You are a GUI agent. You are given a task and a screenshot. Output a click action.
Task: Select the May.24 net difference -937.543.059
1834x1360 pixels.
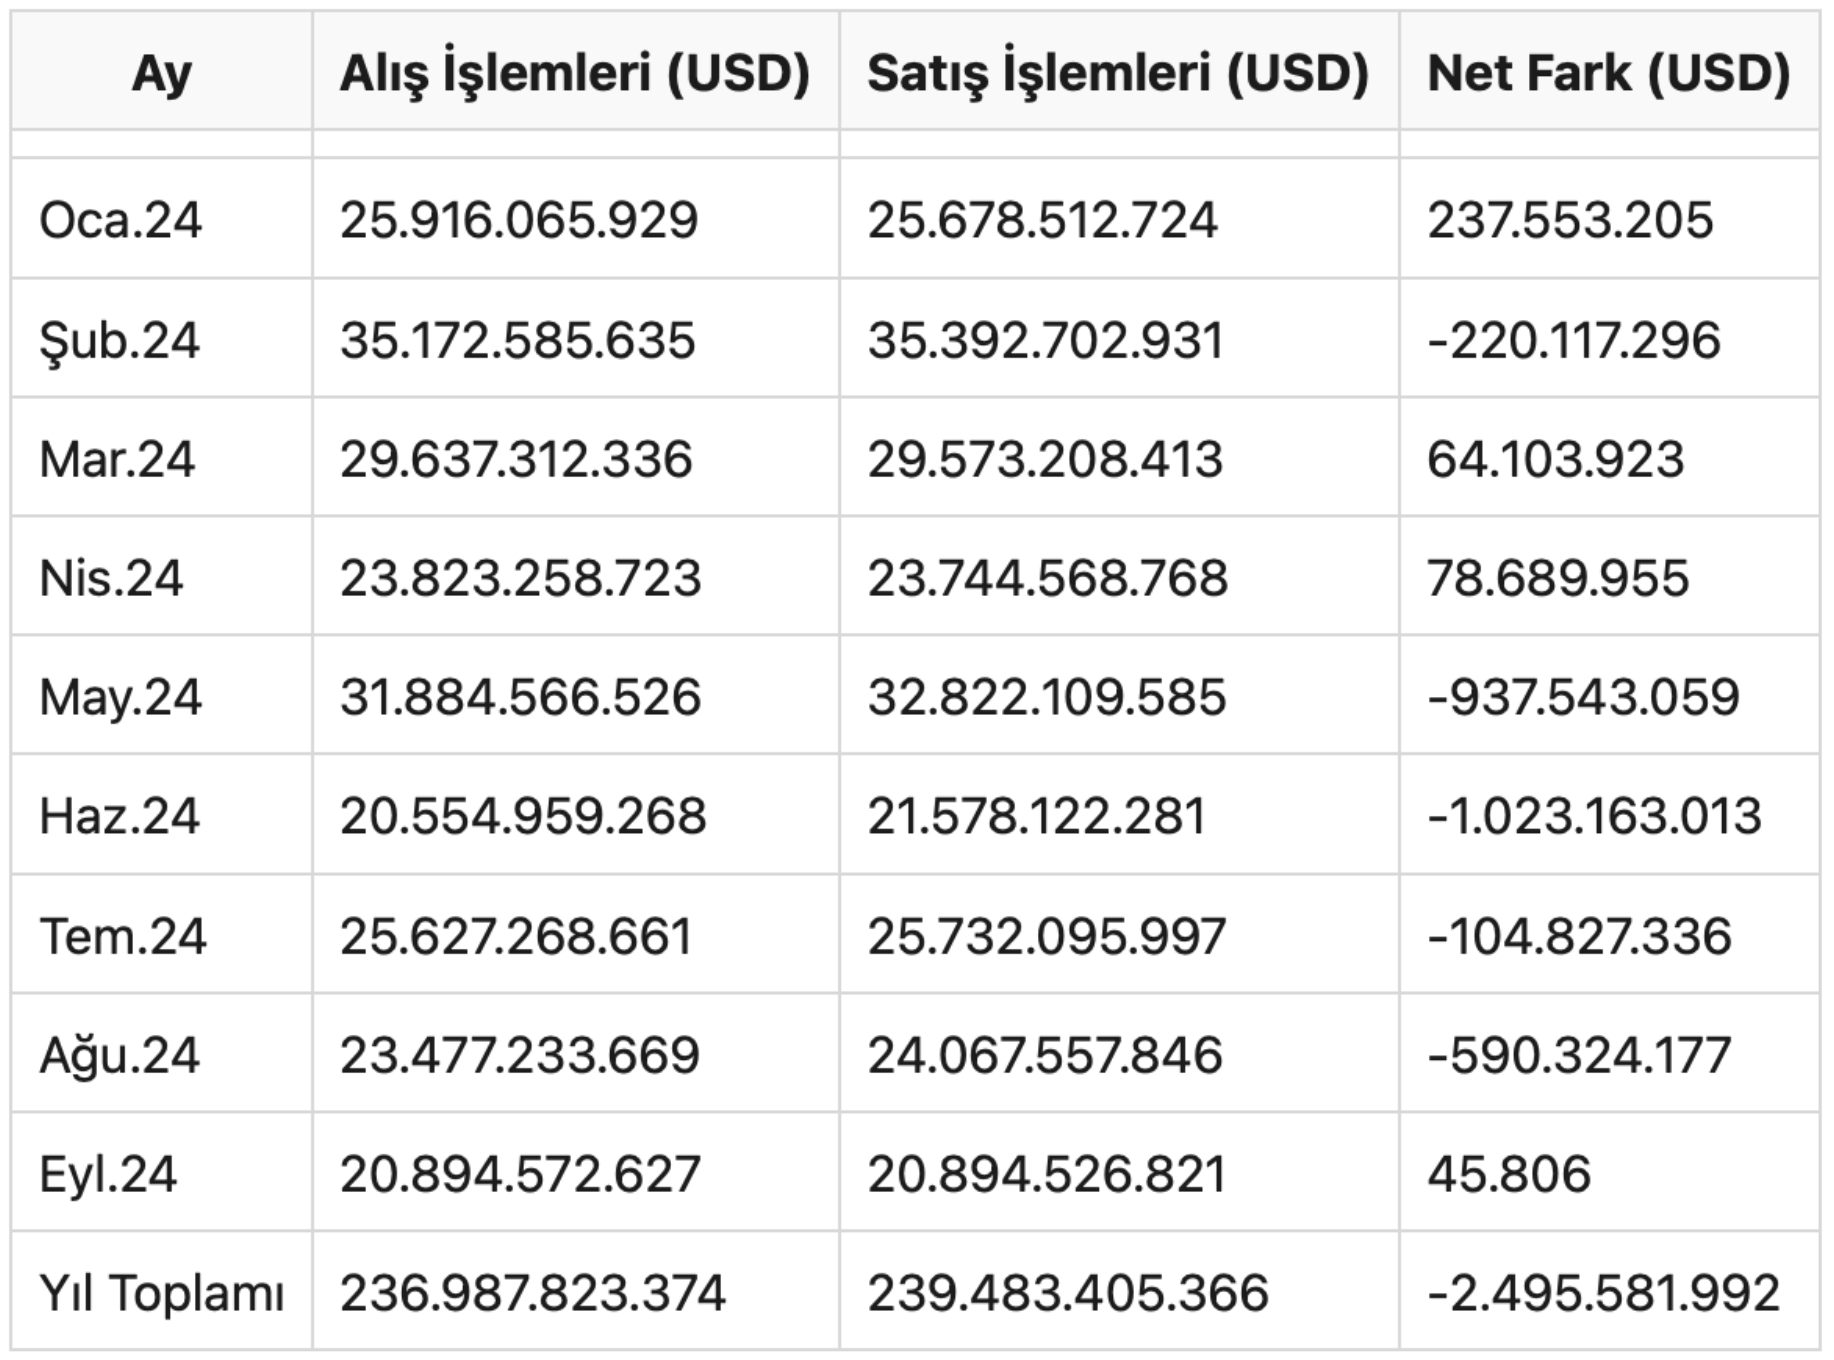[1584, 697]
